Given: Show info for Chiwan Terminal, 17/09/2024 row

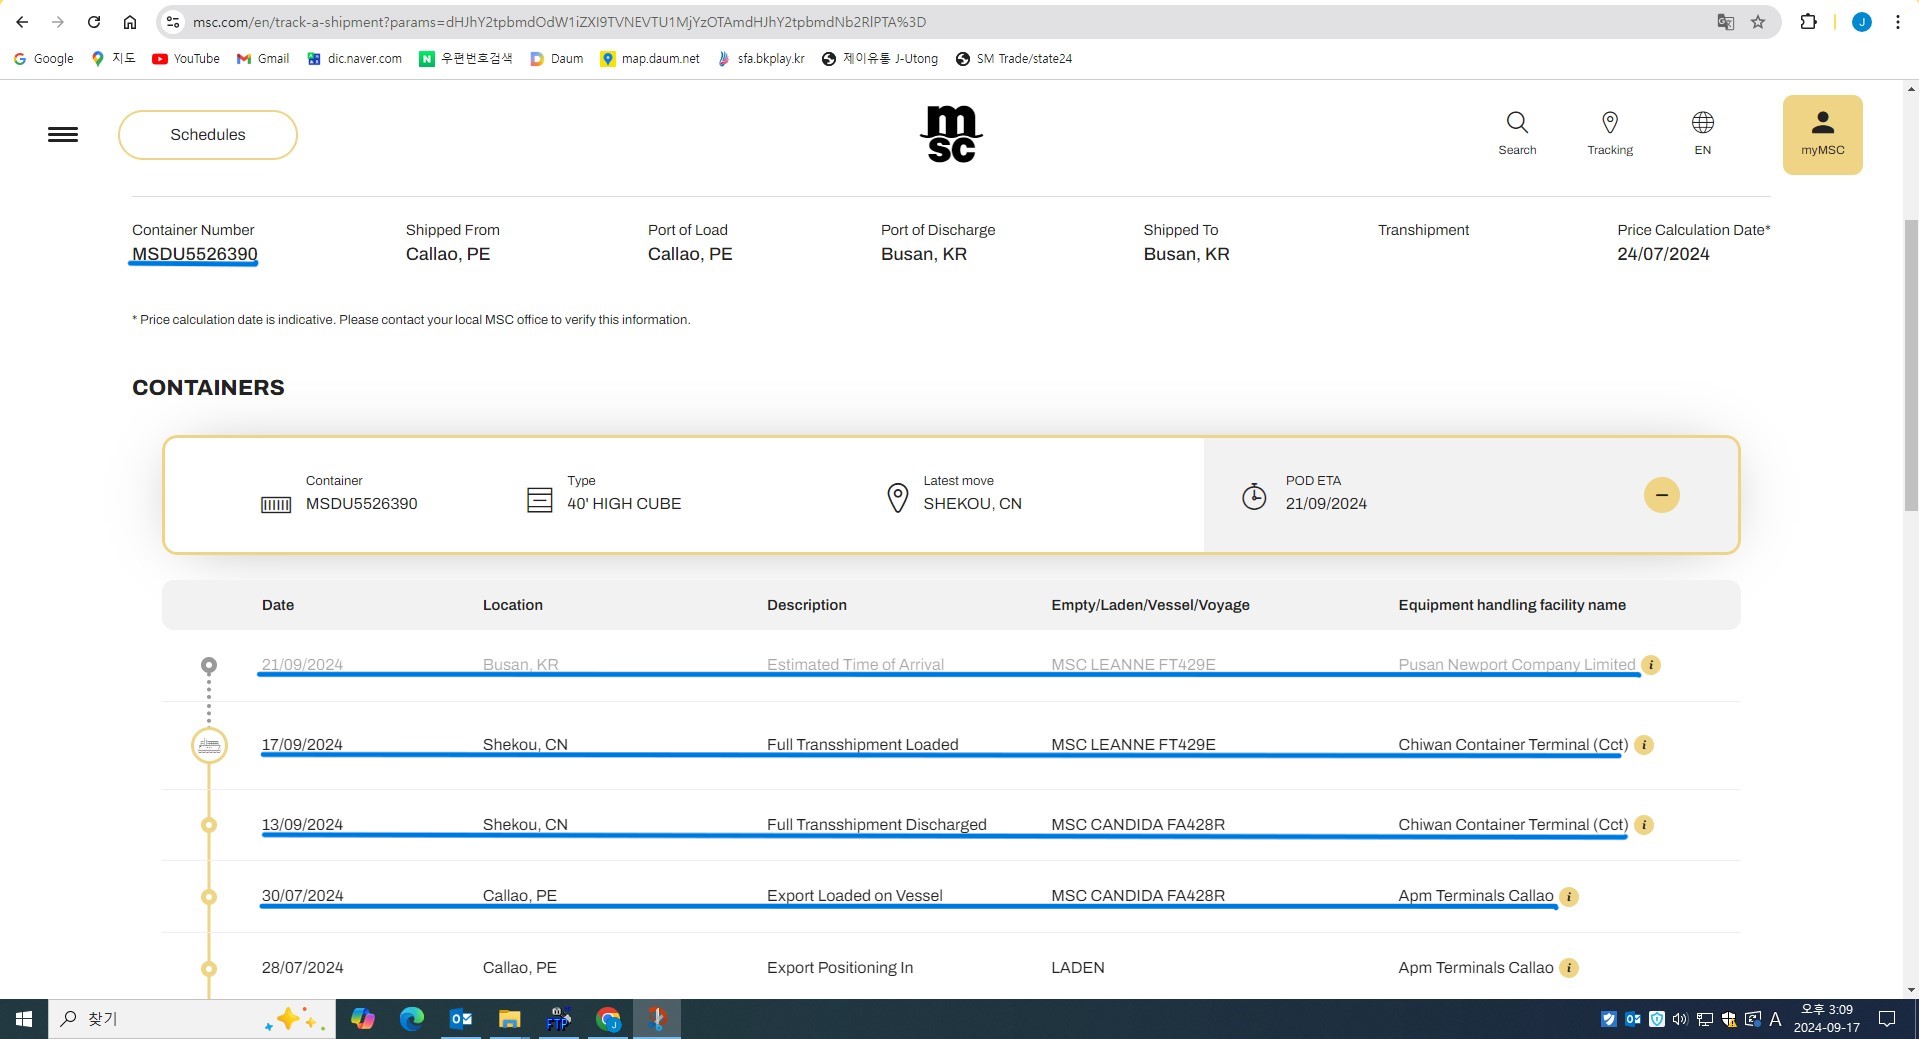Looking at the screenshot, I should pos(1644,745).
